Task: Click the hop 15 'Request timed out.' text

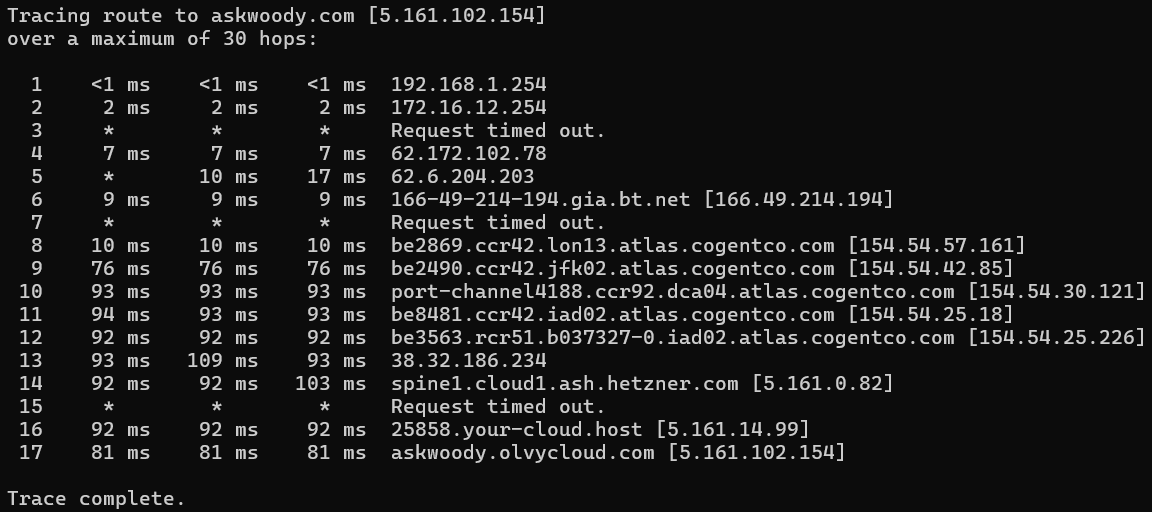Action: 498,407
